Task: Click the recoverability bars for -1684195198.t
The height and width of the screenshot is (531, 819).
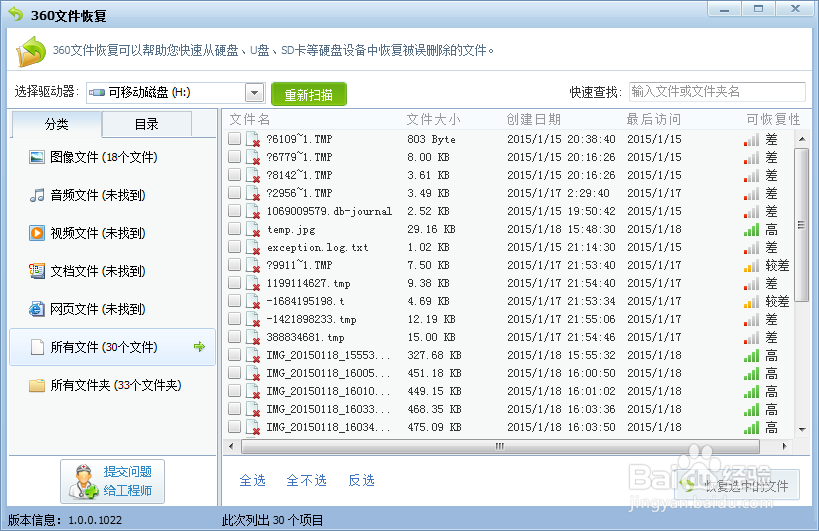Action: (752, 301)
